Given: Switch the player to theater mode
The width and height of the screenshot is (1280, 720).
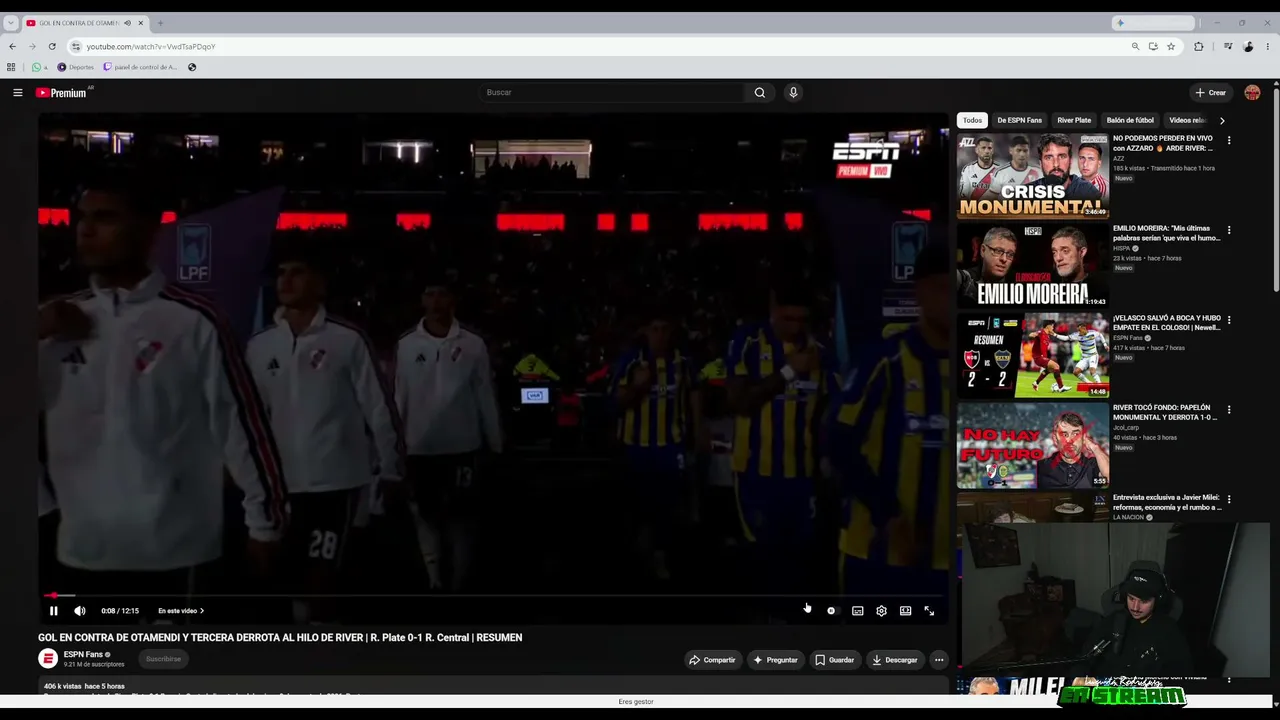Looking at the screenshot, I should coord(905,611).
